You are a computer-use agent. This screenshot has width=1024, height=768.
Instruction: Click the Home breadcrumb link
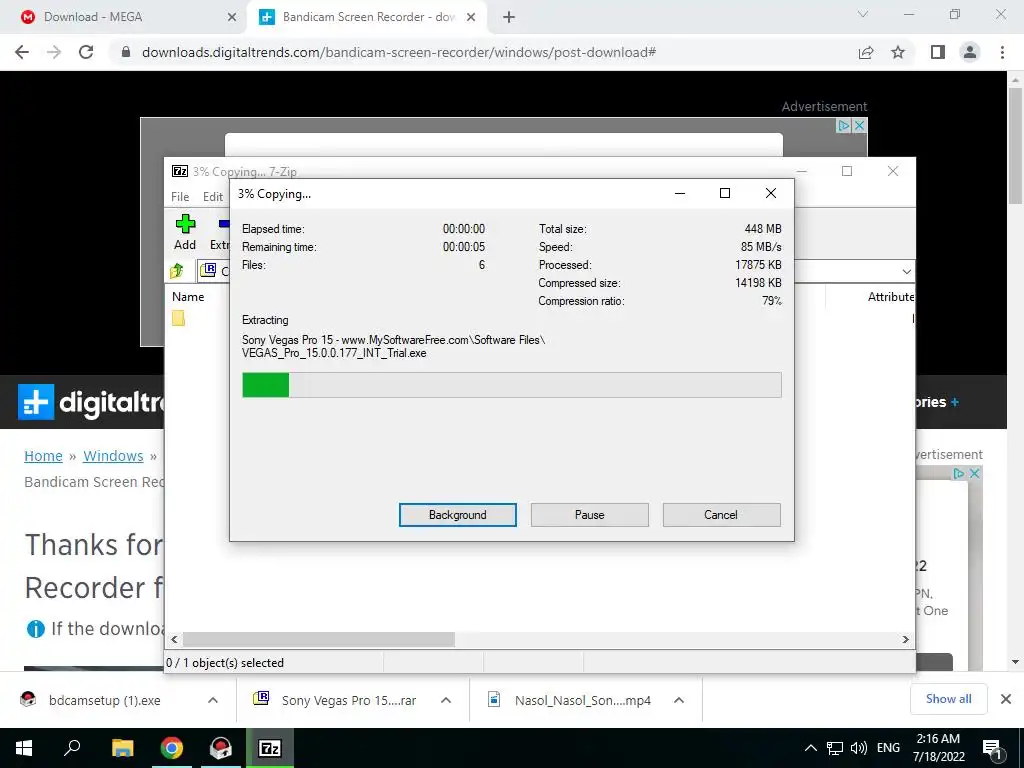point(43,456)
